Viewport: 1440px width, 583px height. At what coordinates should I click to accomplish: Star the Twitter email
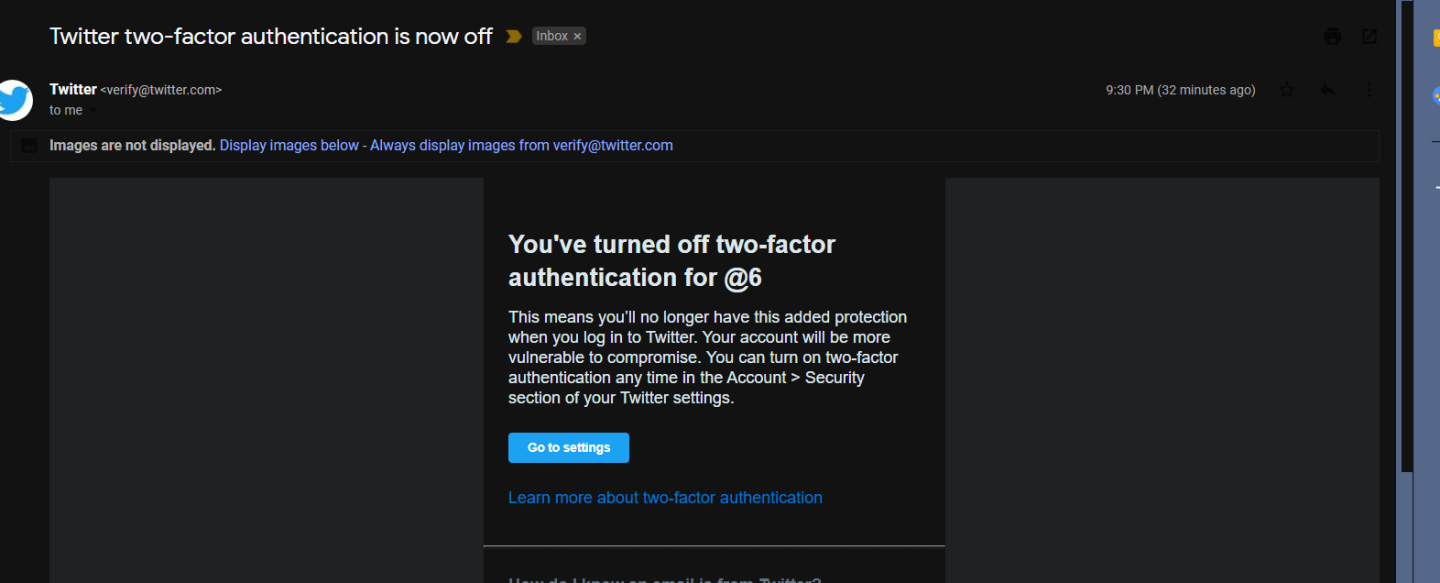click(1287, 90)
